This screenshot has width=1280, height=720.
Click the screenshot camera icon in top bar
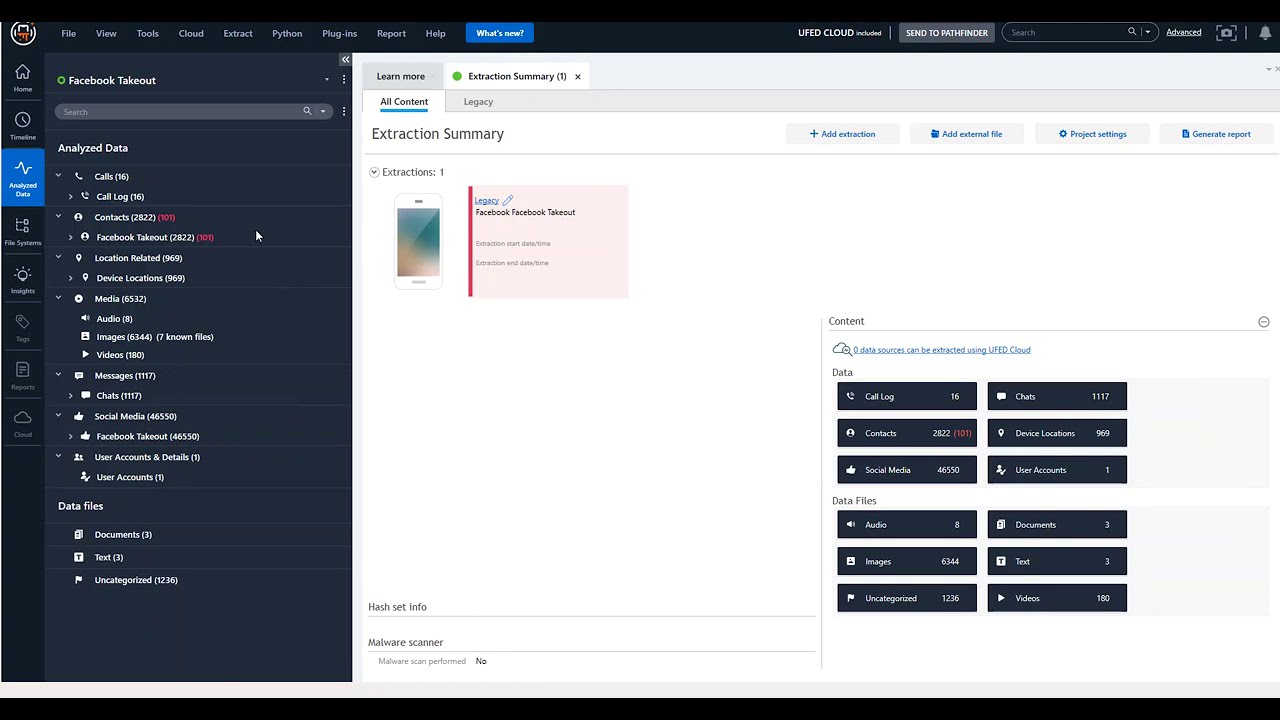(1227, 32)
